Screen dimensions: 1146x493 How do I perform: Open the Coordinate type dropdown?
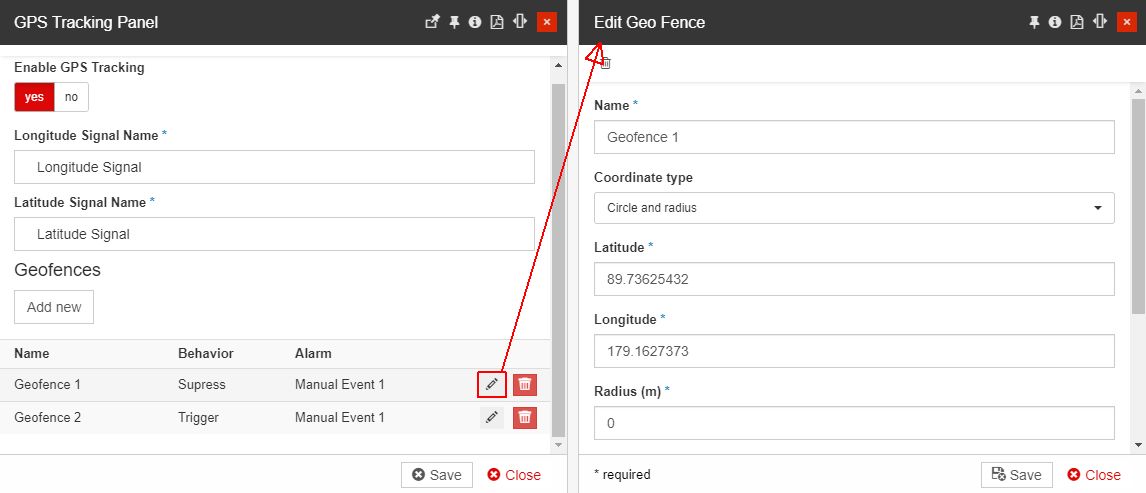854,208
